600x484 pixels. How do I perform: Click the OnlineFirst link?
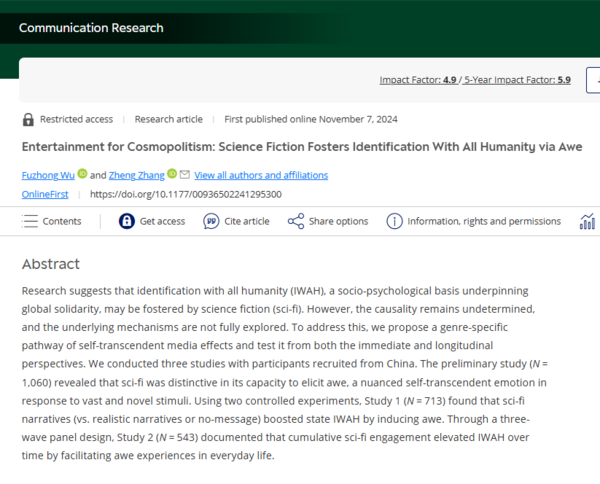[48, 194]
